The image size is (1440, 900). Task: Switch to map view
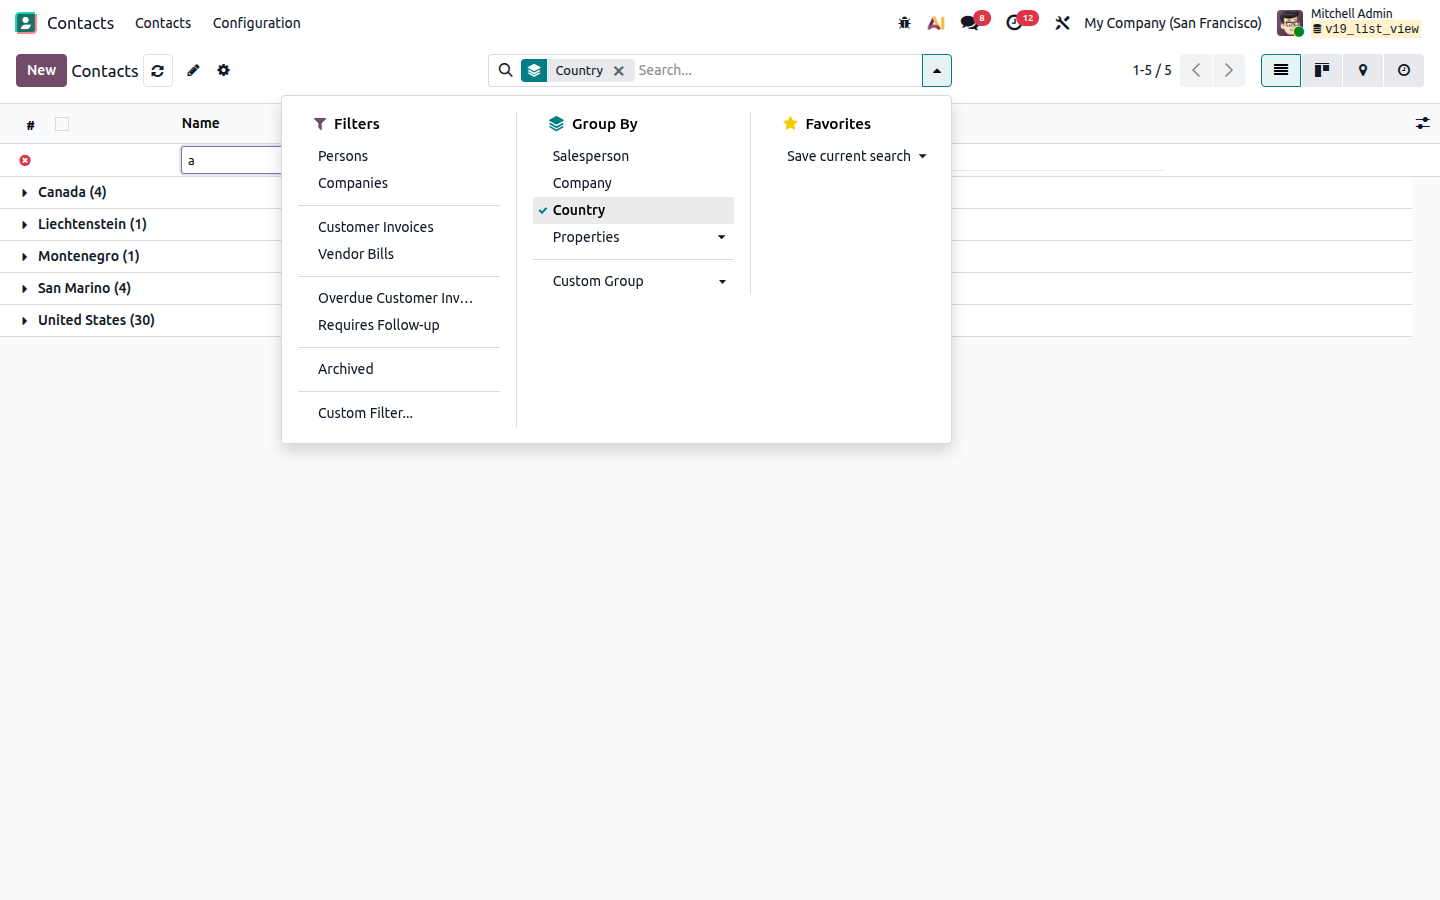(1363, 70)
